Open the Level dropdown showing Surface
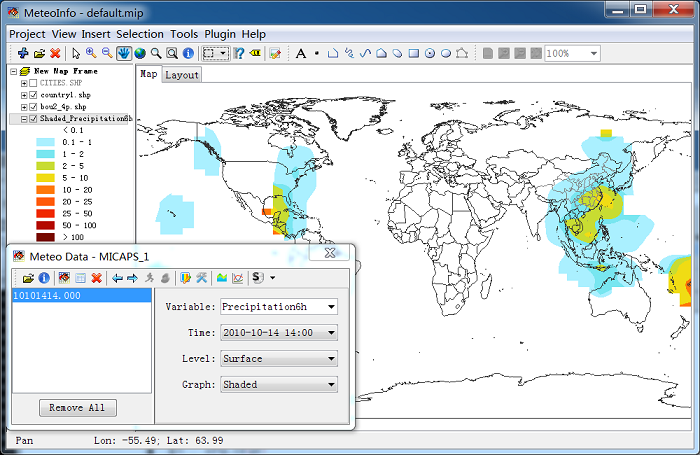 click(279, 359)
